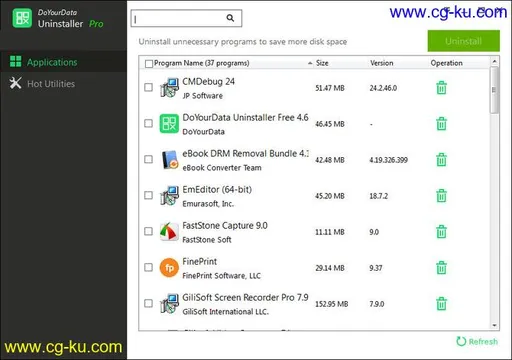Click trash icon for EmEditor (64-bit)
Image resolution: width=512 pixels, height=360 pixels.
point(441,196)
